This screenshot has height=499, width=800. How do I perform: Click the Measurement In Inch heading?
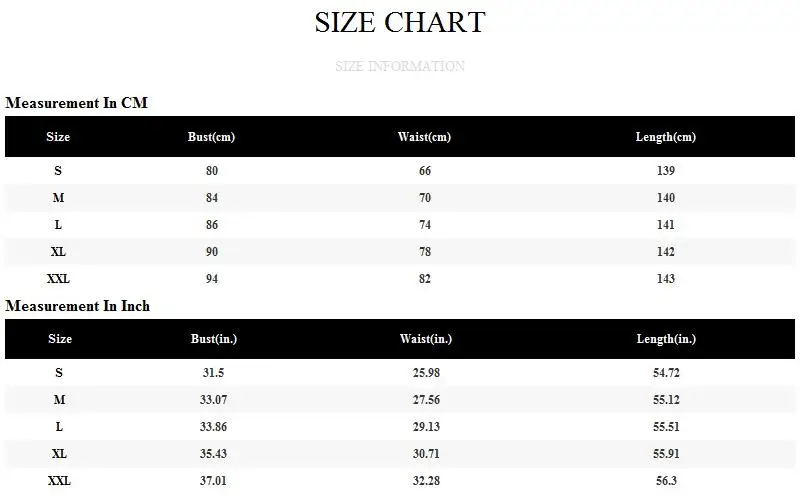click(78, 306)
